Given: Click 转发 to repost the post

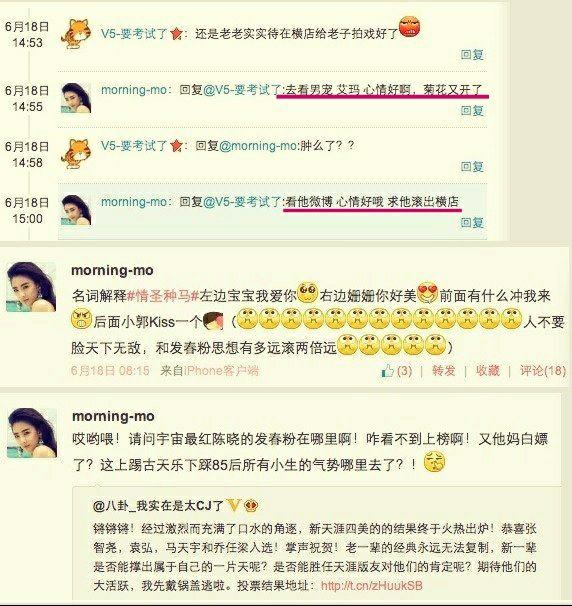Looking at the screenshot, I should coord(443,371).
